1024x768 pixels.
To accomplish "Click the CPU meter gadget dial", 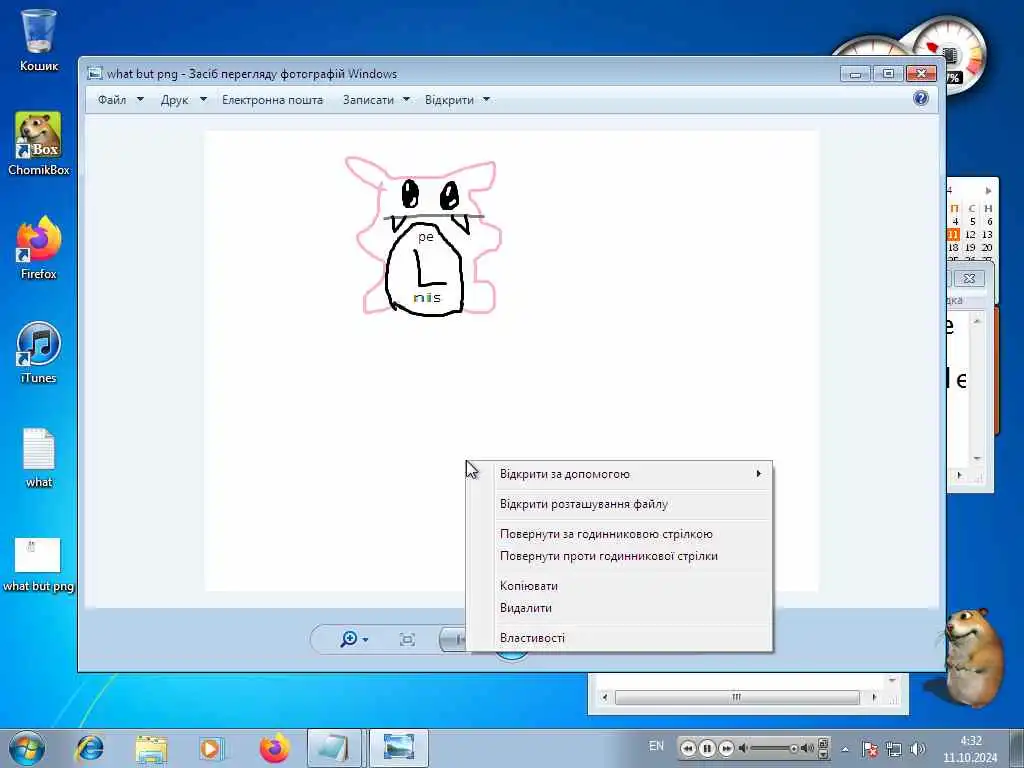I will click(950, 55).
